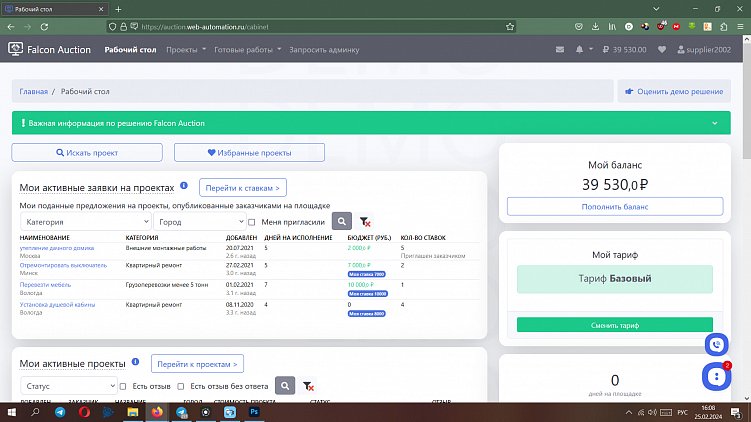Screen dimensions: 751x422
Task: Clear filters icon in bids section
Action: coord(365,222)
